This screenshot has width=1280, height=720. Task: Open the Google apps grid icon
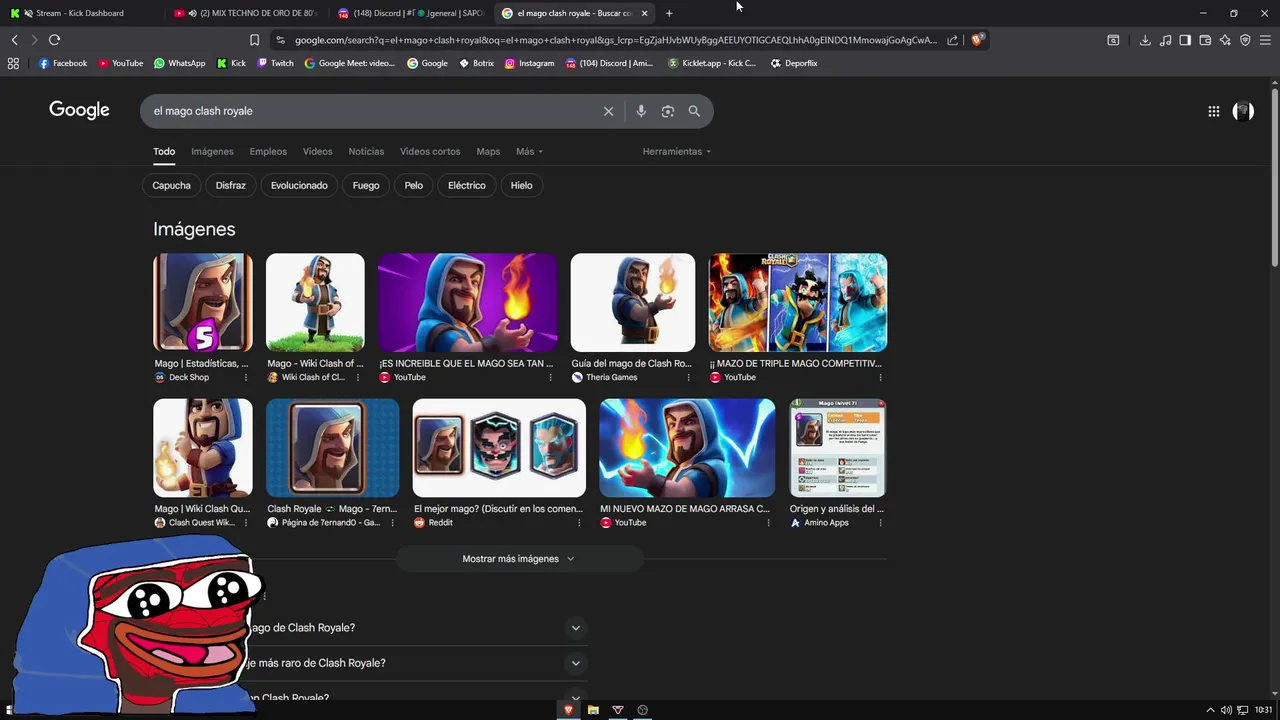(1214, 111)
